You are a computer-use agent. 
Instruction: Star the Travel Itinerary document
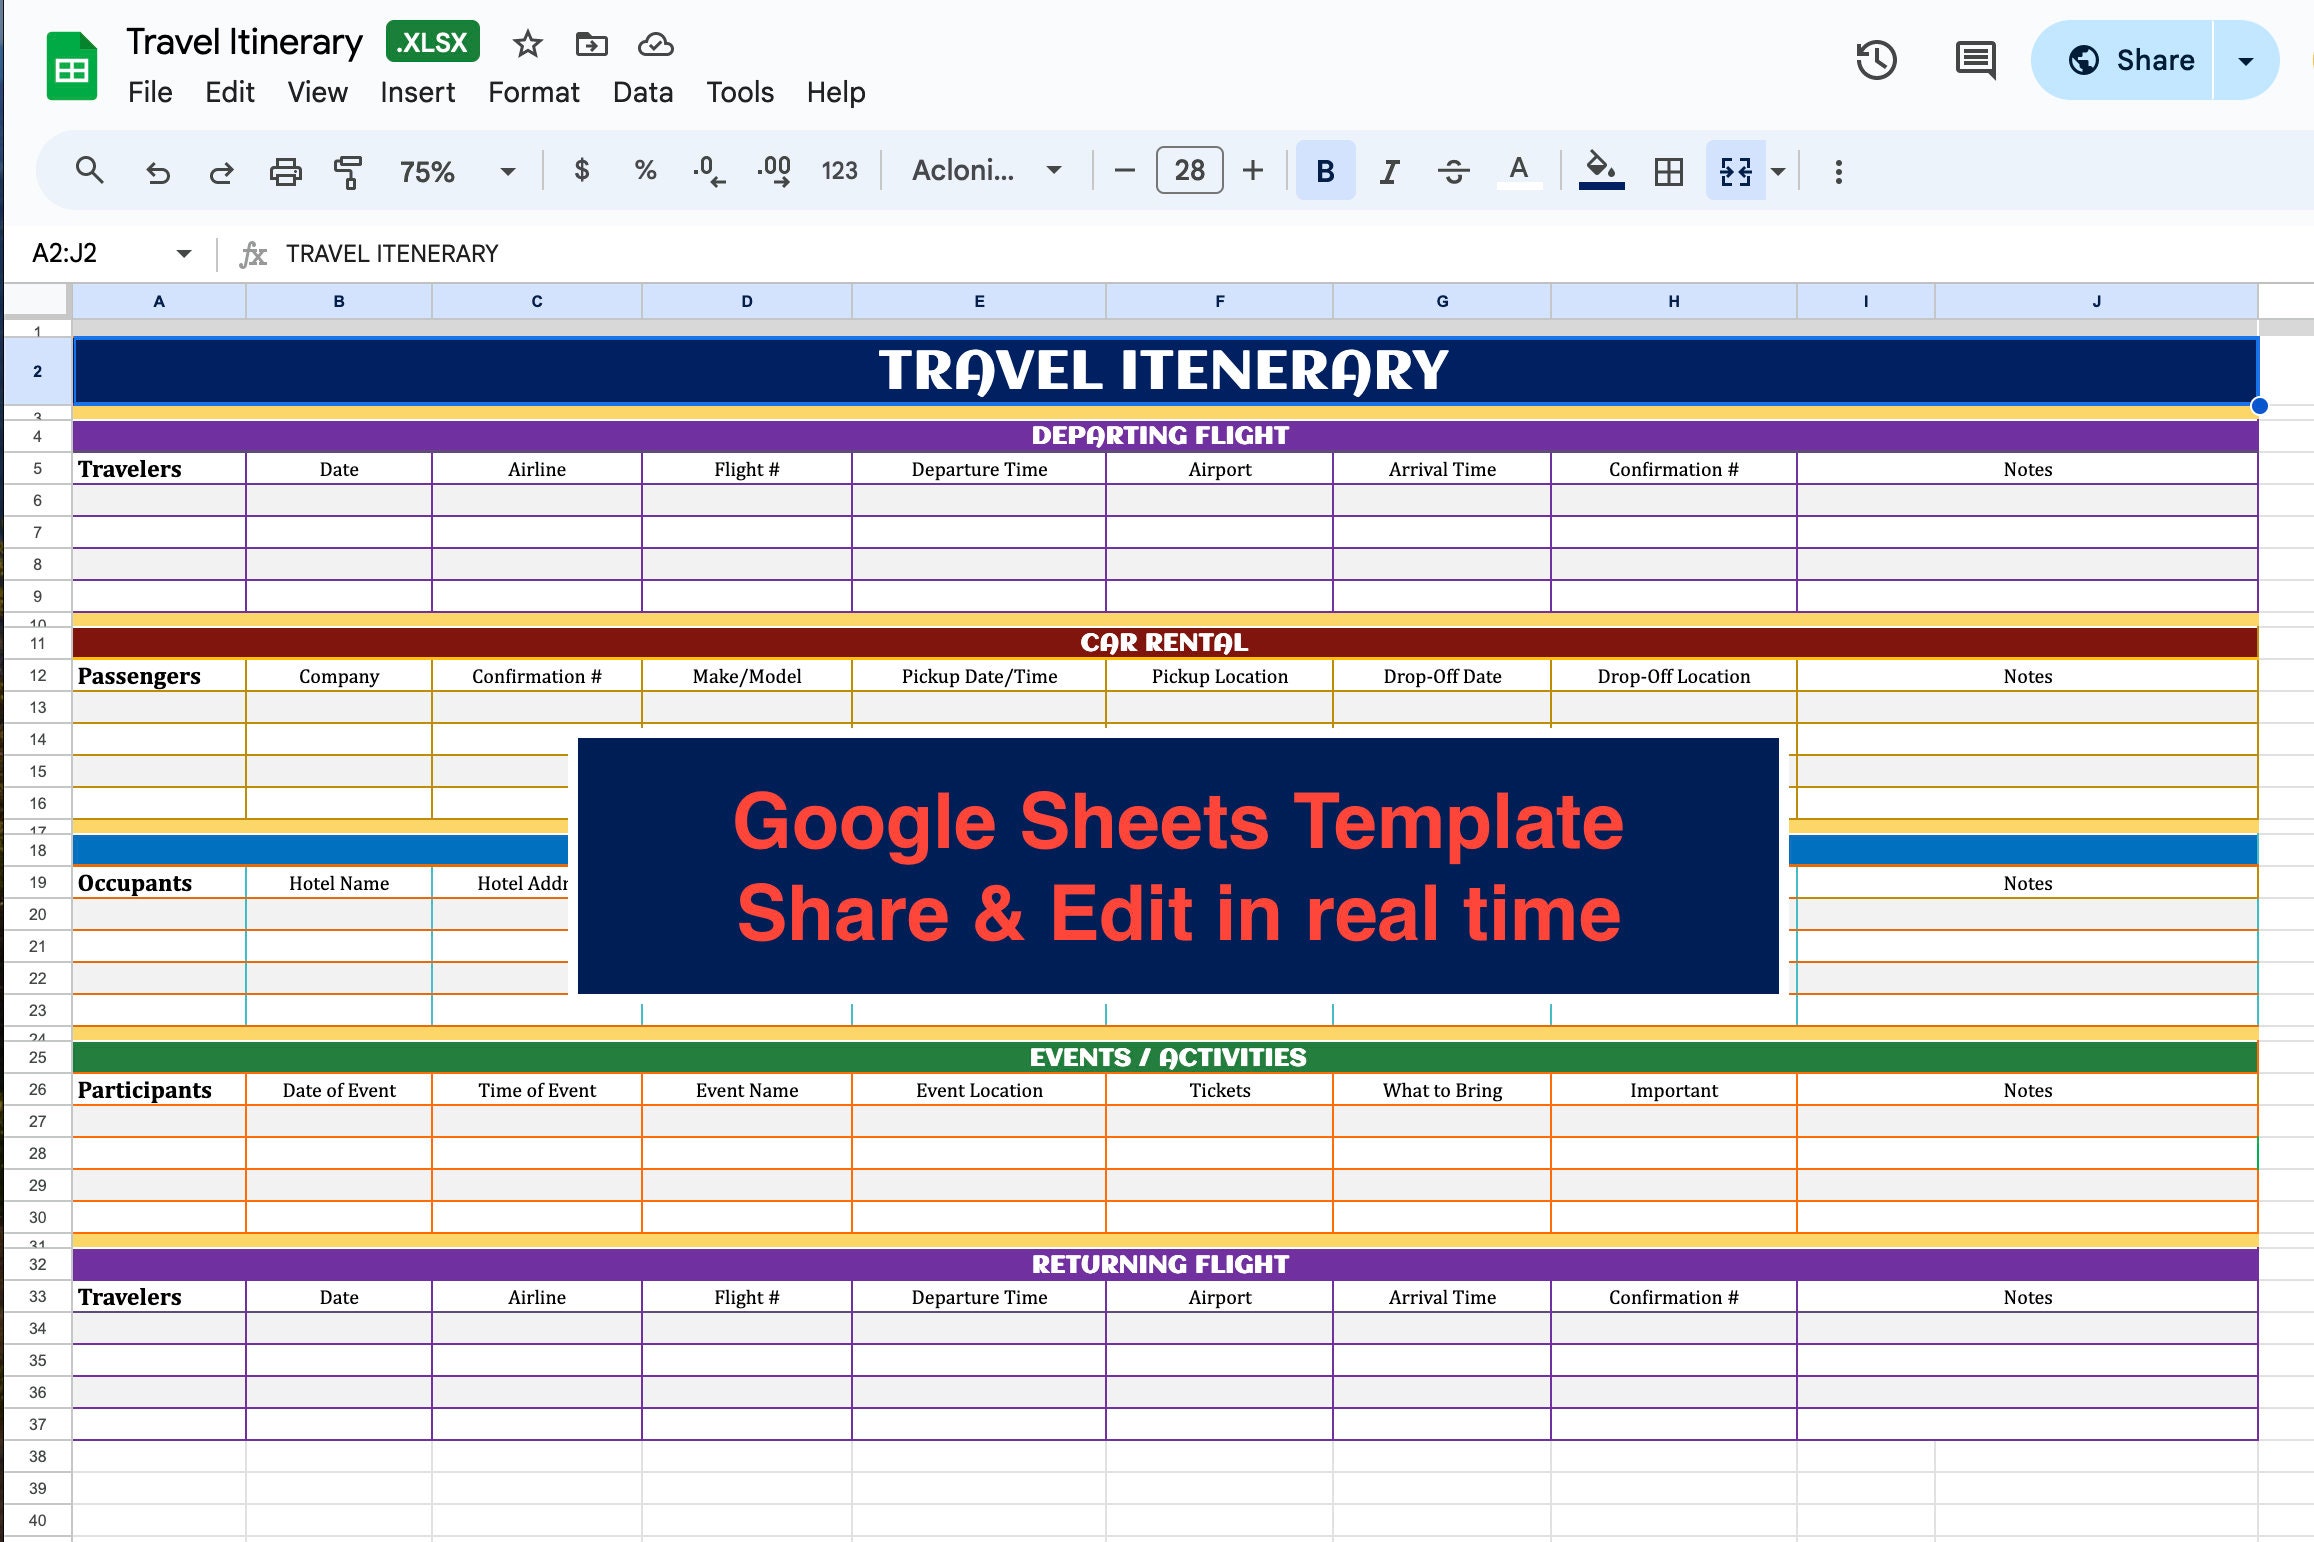click(x=527, y=44)
